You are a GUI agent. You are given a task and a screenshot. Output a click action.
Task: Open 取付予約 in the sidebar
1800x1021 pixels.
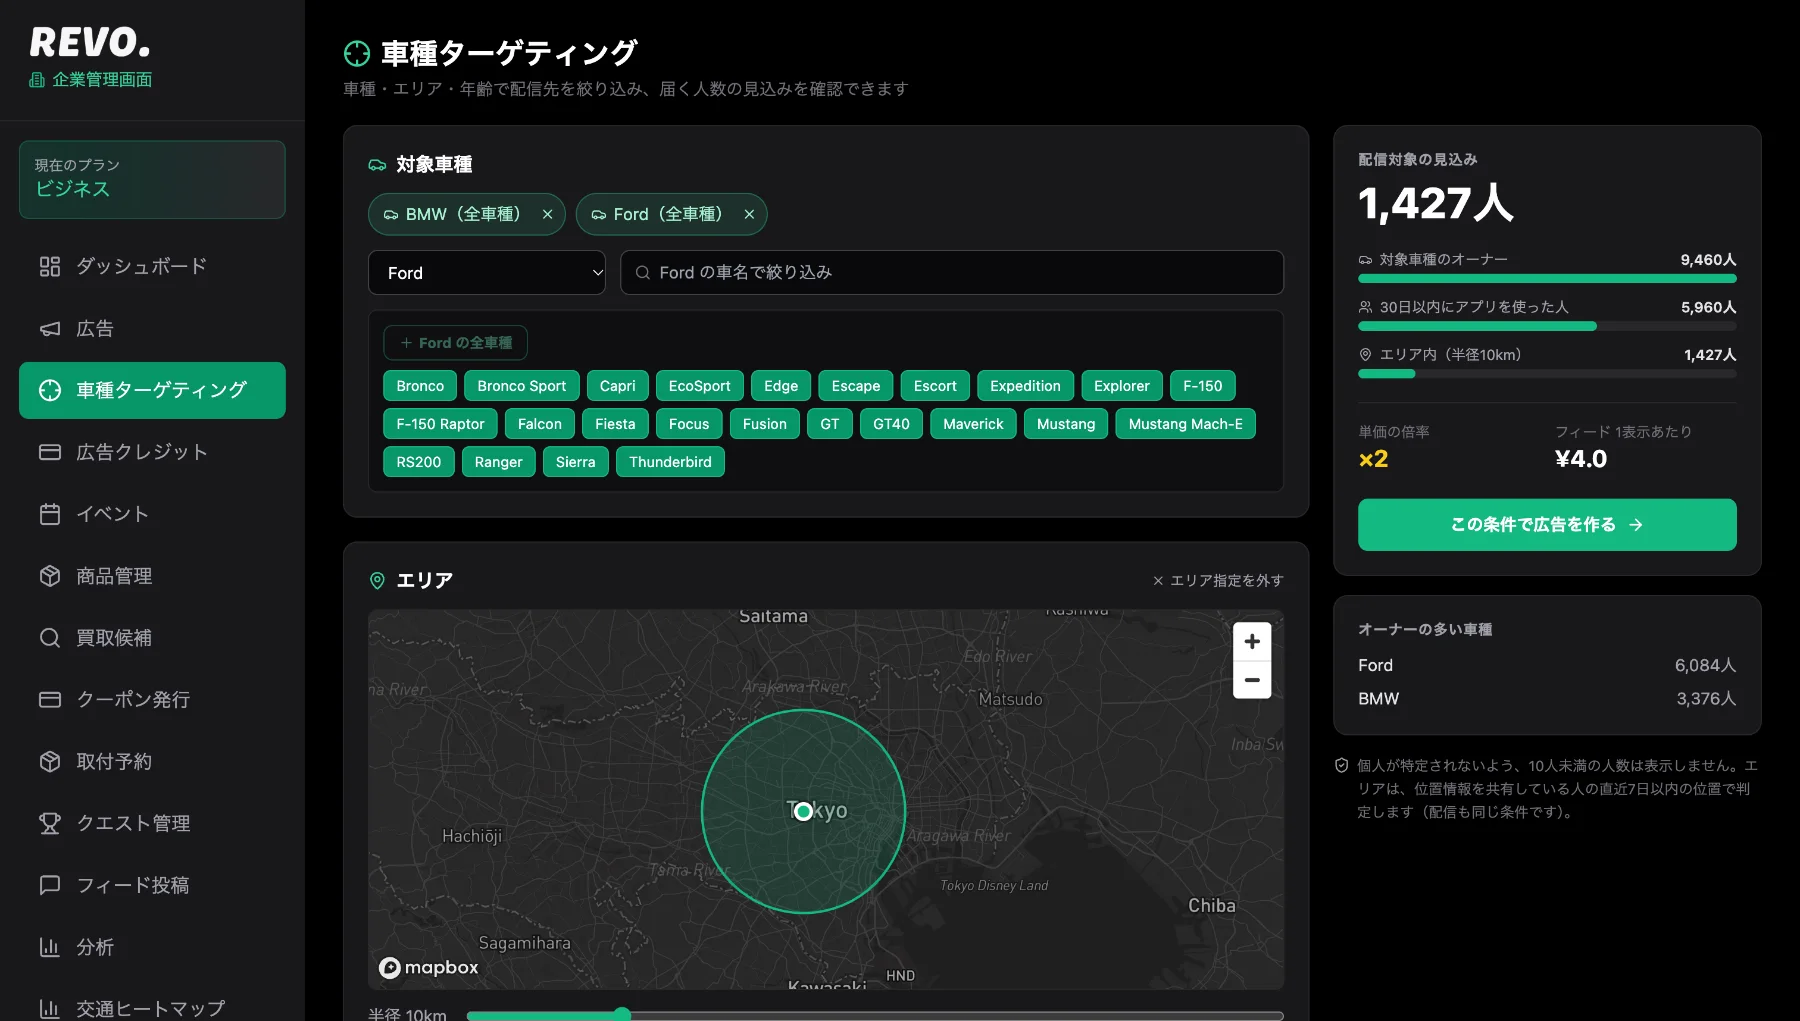(x=152, y=762)
